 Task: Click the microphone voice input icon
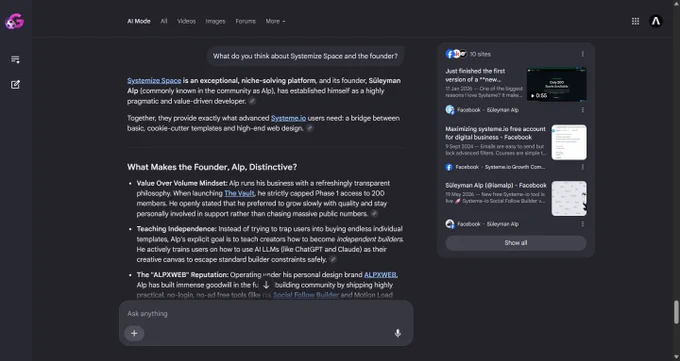click(x=398, y=333)
